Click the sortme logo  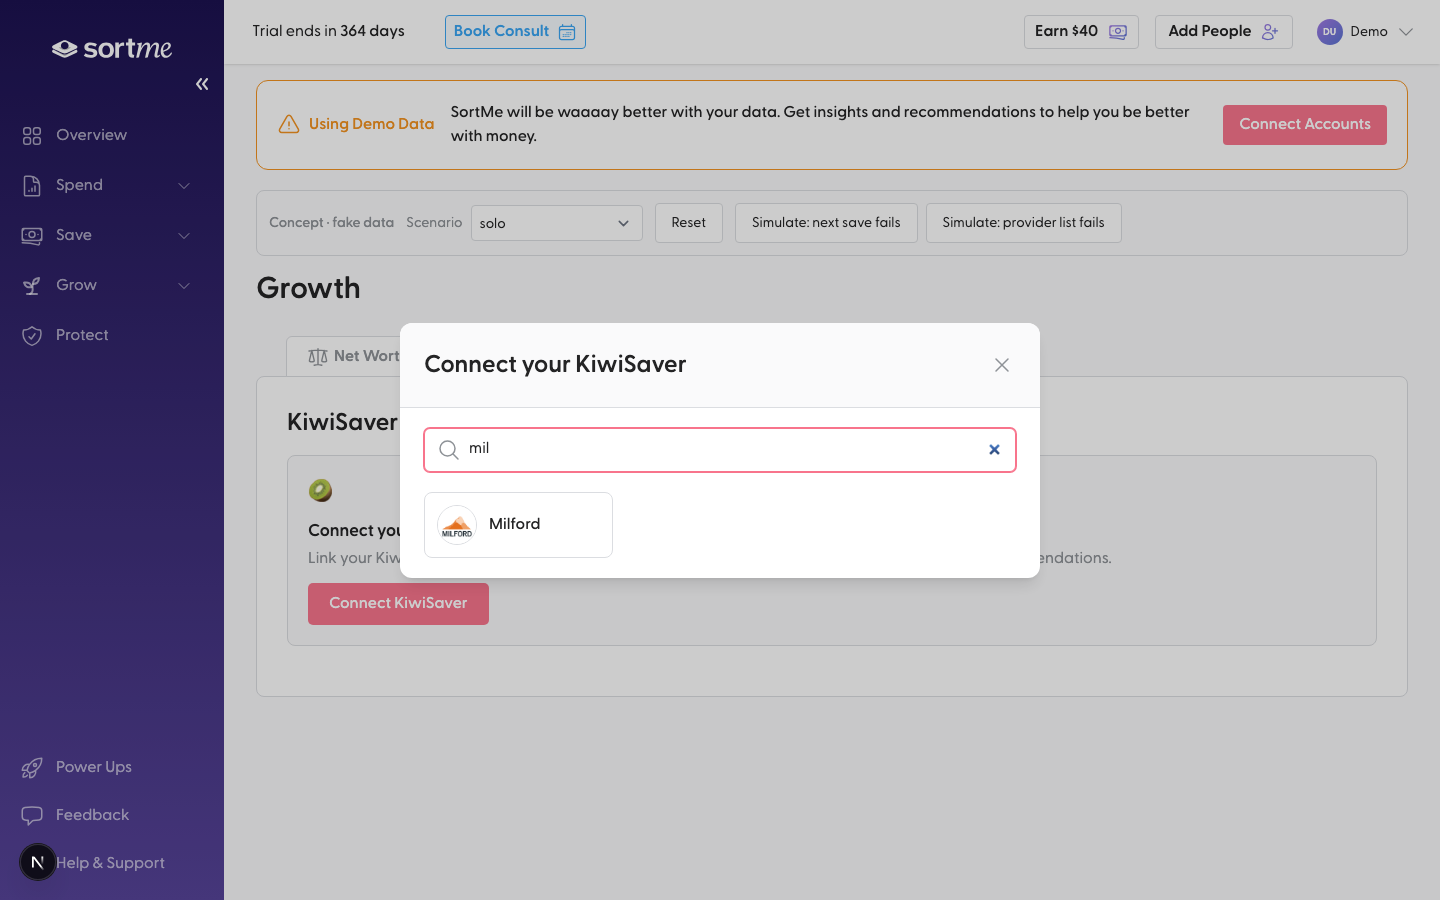(112, 48)
